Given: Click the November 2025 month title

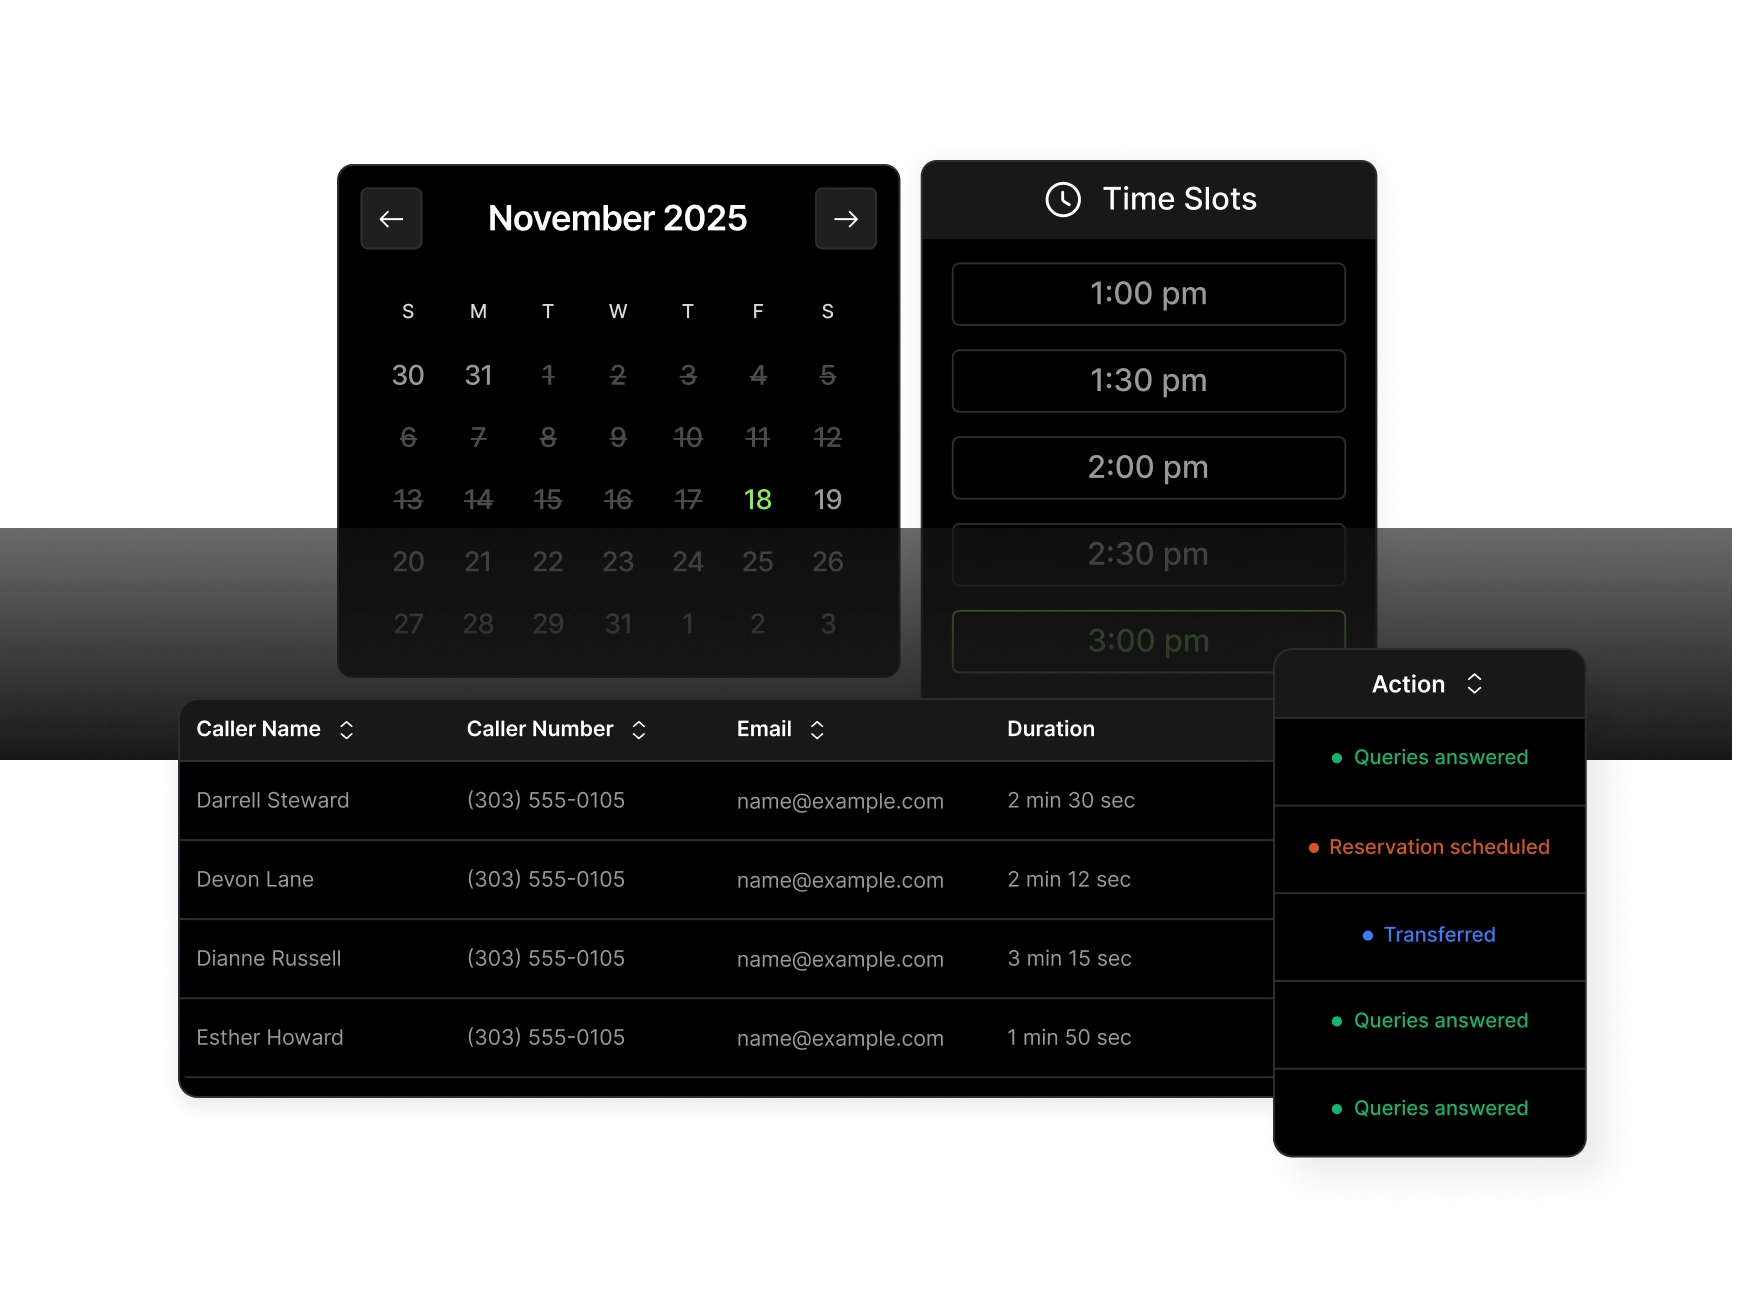Looking at the screenshot, I should 618,218.
